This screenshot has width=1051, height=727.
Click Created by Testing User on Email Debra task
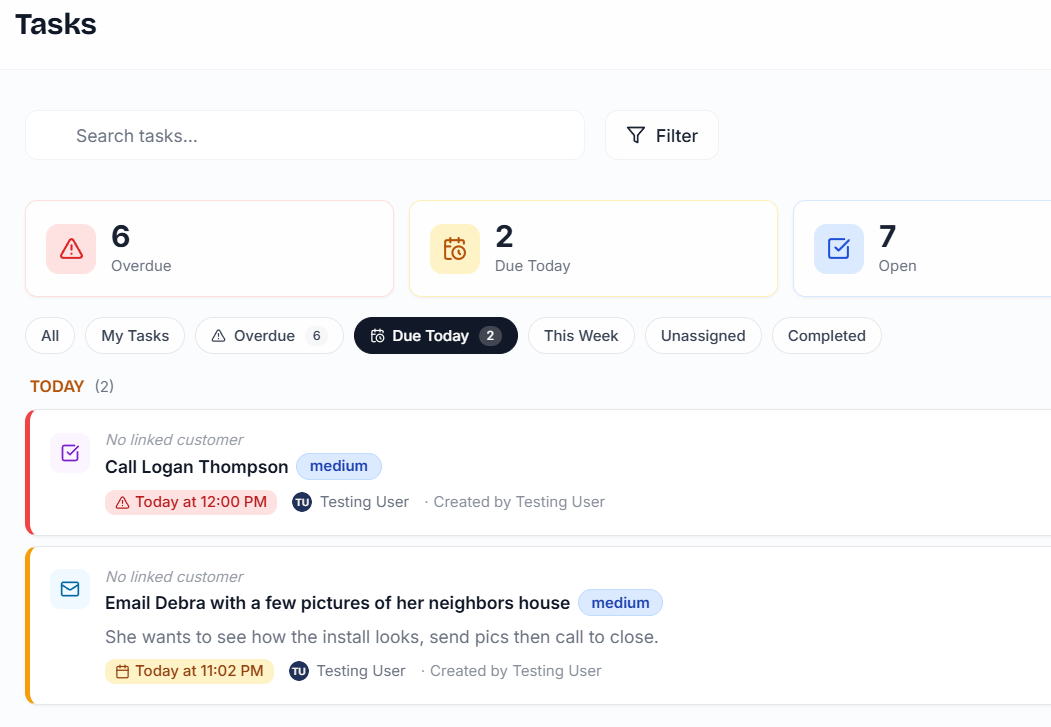[515, 671]
